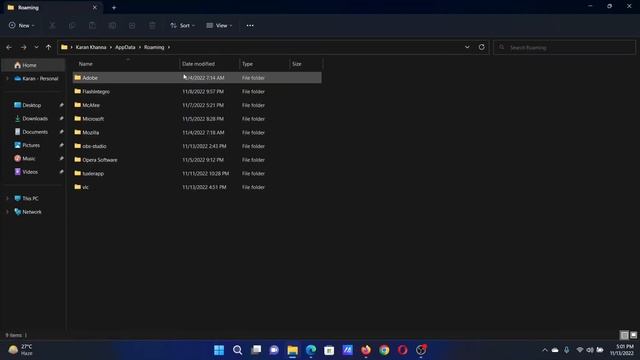Click the Cut toolbar icon

point(52,25)
